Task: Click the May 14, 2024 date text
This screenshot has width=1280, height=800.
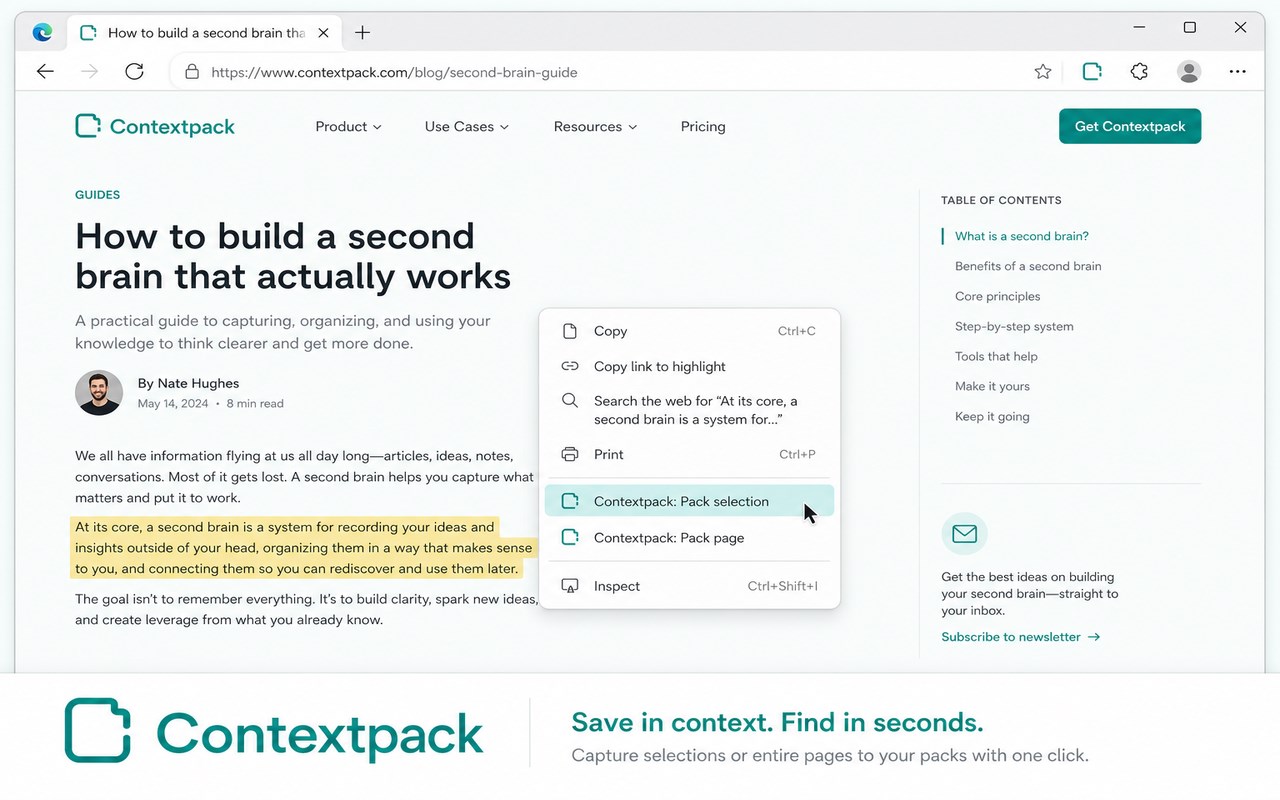Action: [x=173, y=404]
